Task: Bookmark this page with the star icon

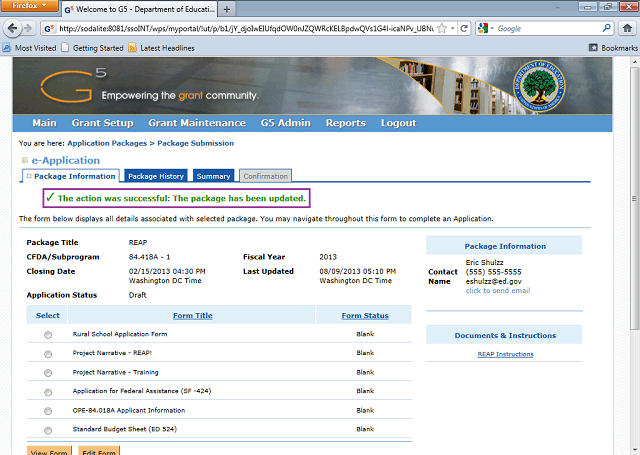Action: click(x=442, y=28)
